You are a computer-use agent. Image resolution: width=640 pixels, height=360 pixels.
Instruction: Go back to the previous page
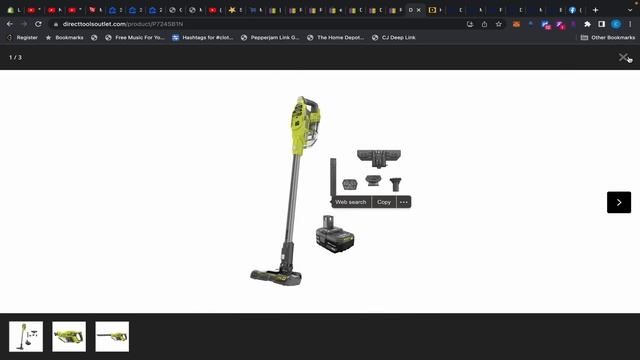[x=9, y=24]
